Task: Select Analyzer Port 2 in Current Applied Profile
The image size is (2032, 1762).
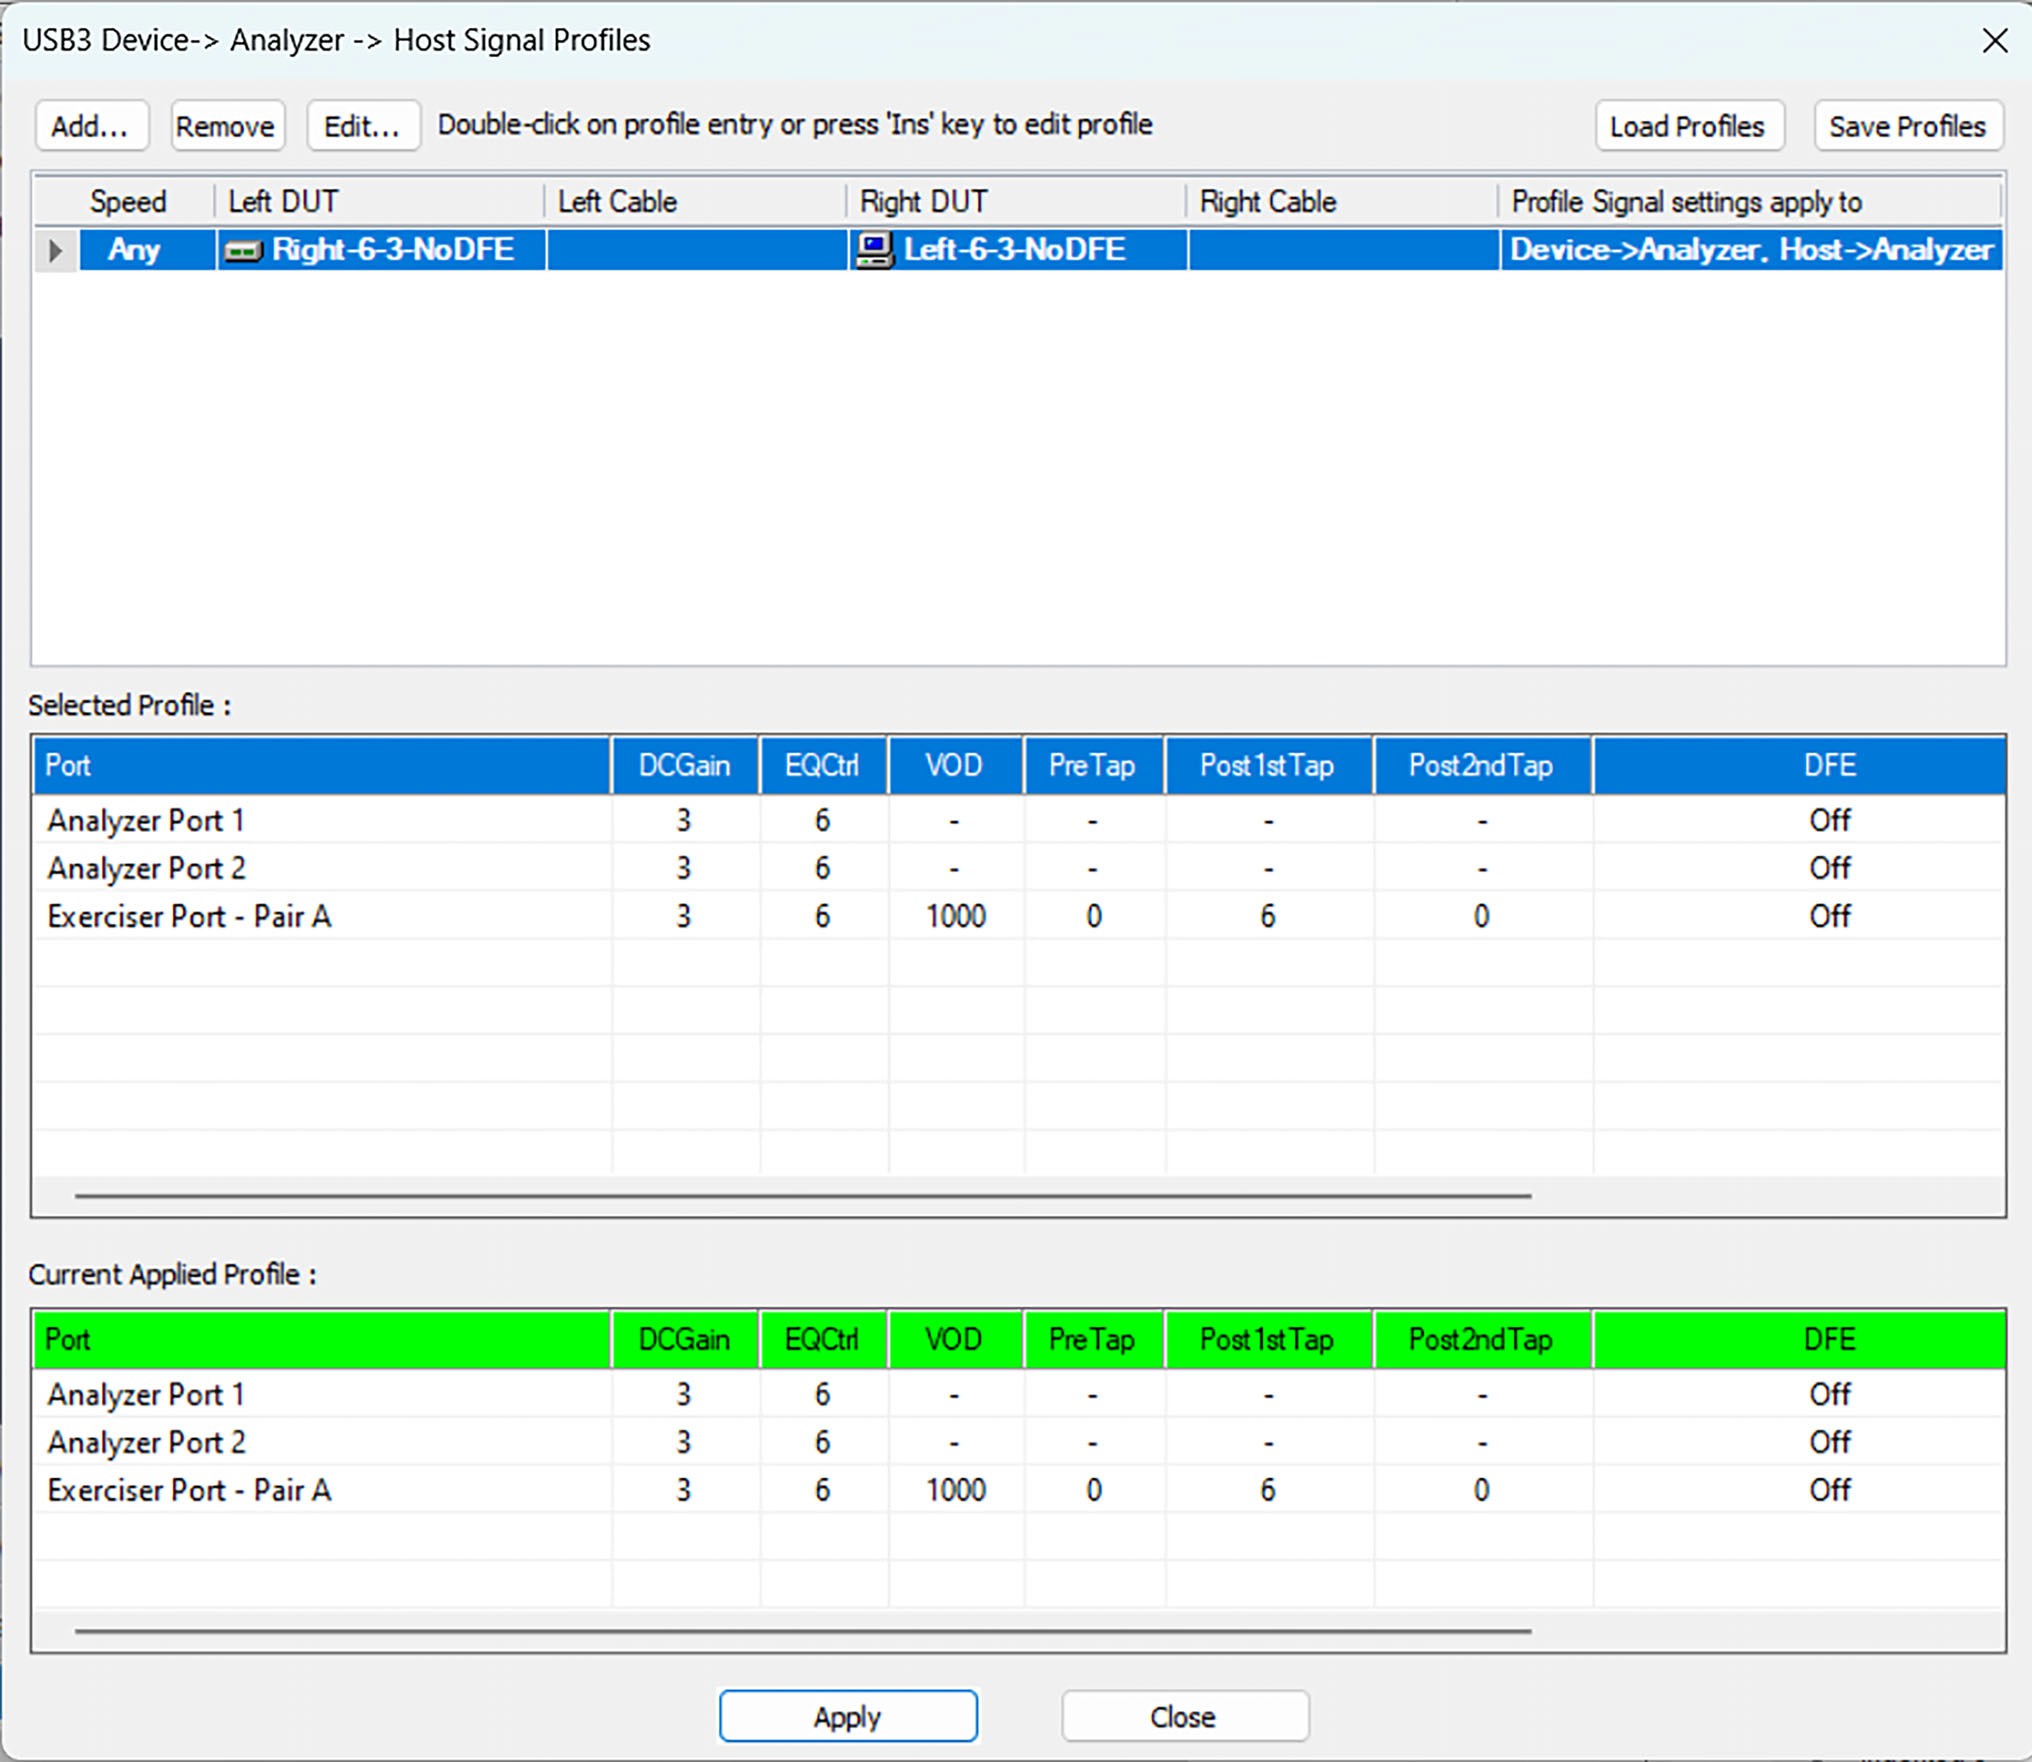Action: pos(1019,1442)
